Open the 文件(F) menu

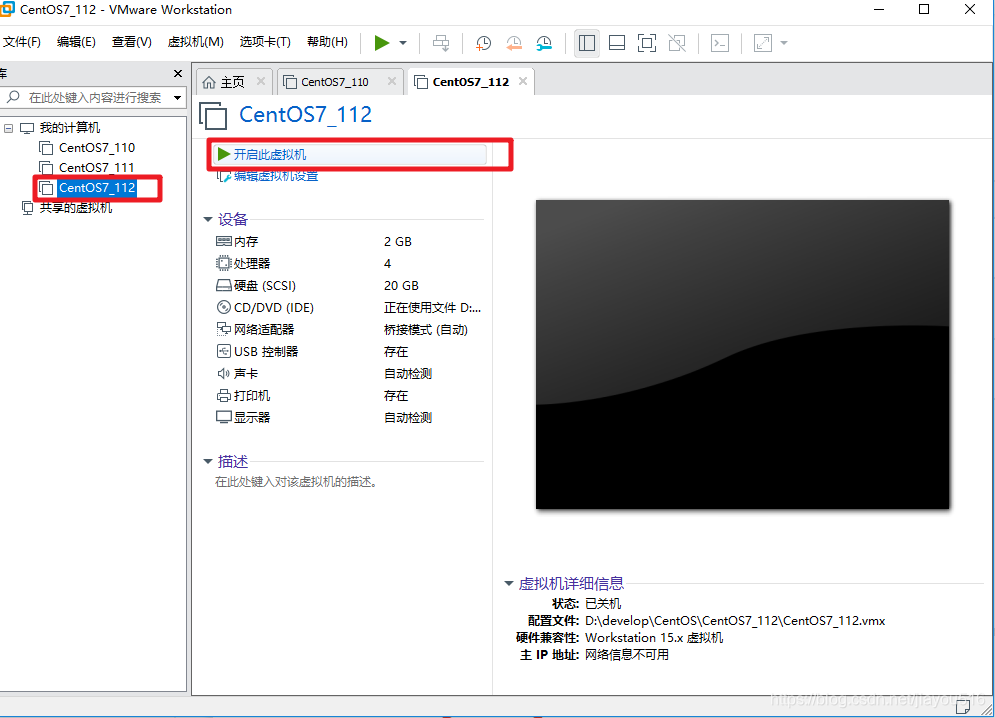(x=21, y=42)
